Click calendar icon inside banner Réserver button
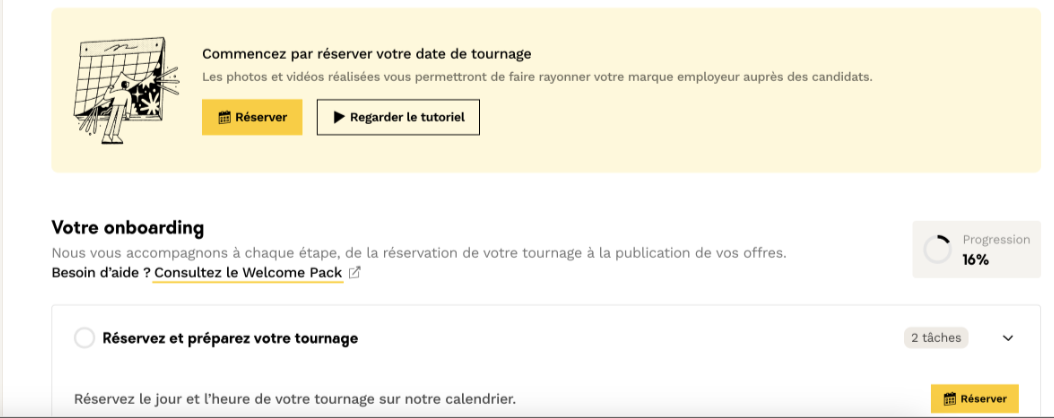 224,117
